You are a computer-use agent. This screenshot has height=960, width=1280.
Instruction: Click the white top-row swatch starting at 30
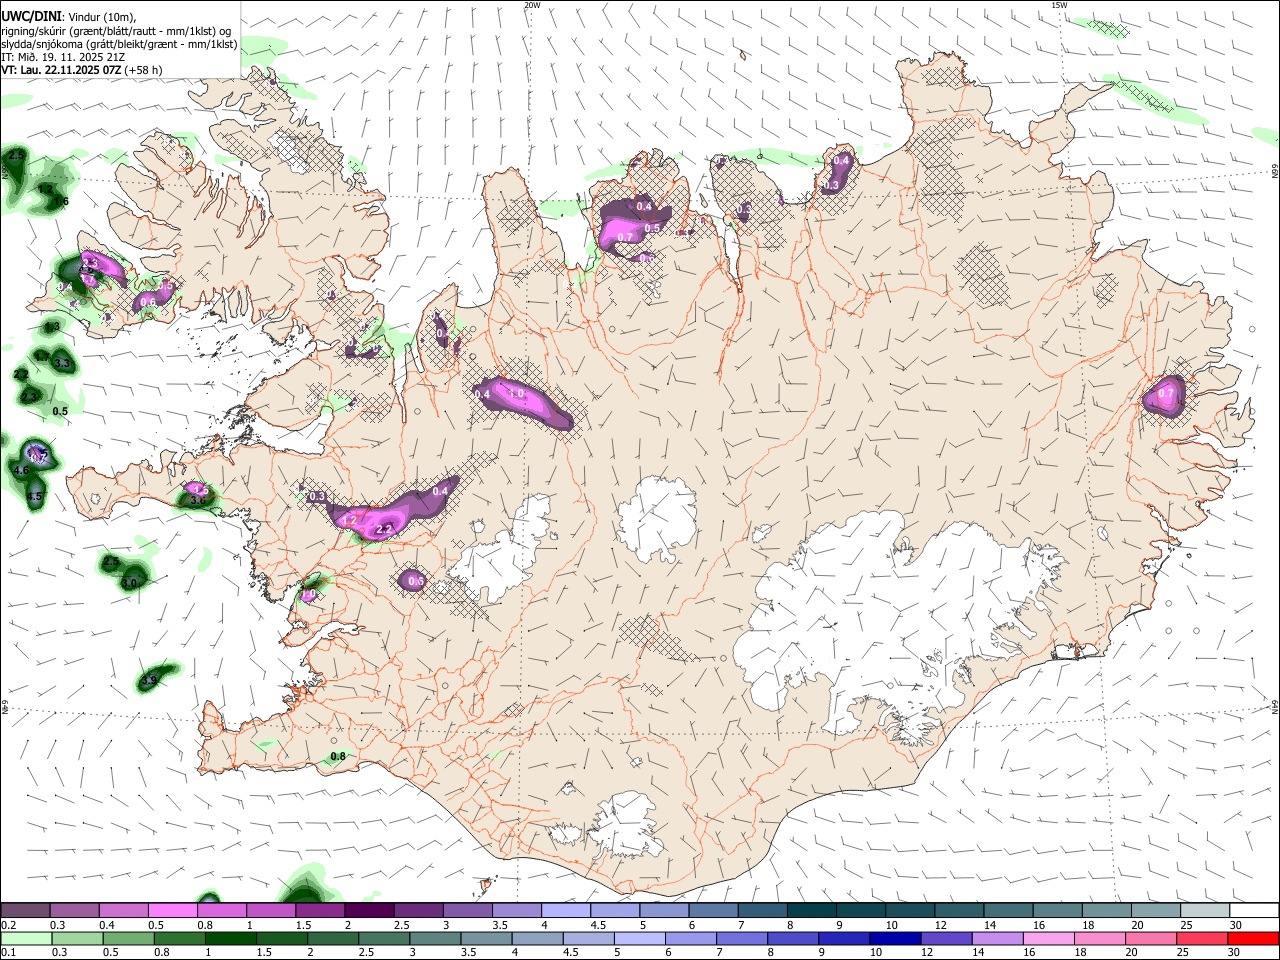1253,910
